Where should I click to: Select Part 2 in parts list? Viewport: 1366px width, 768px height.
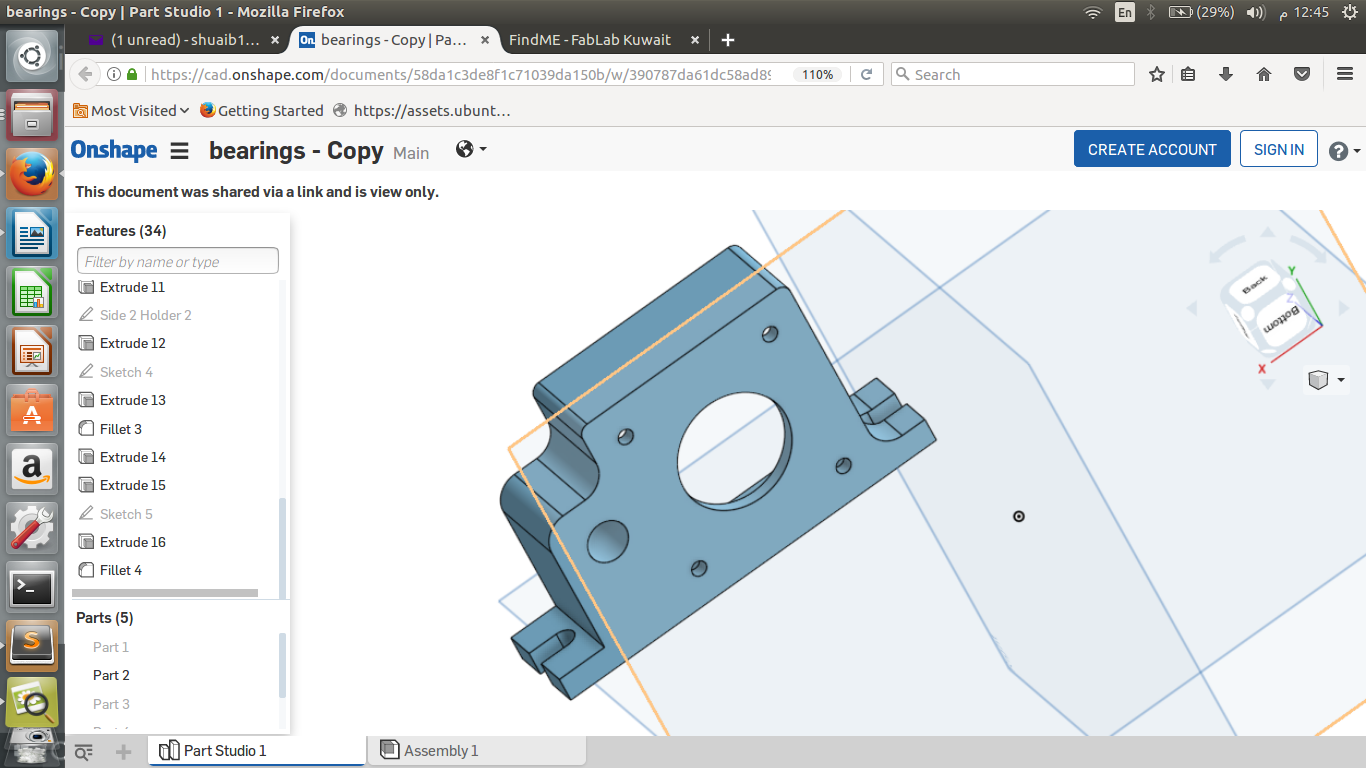(111, 675)
